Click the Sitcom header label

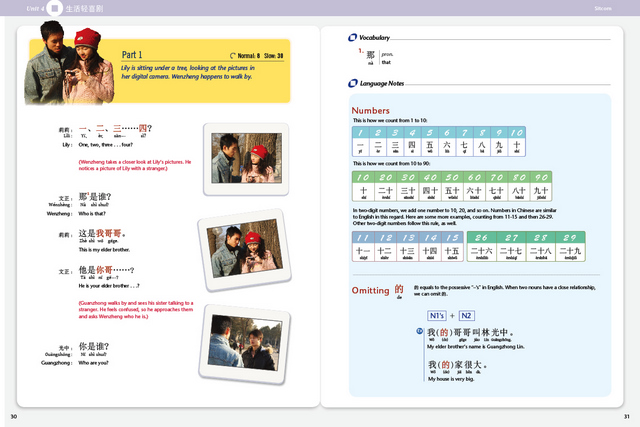[603, 9]
